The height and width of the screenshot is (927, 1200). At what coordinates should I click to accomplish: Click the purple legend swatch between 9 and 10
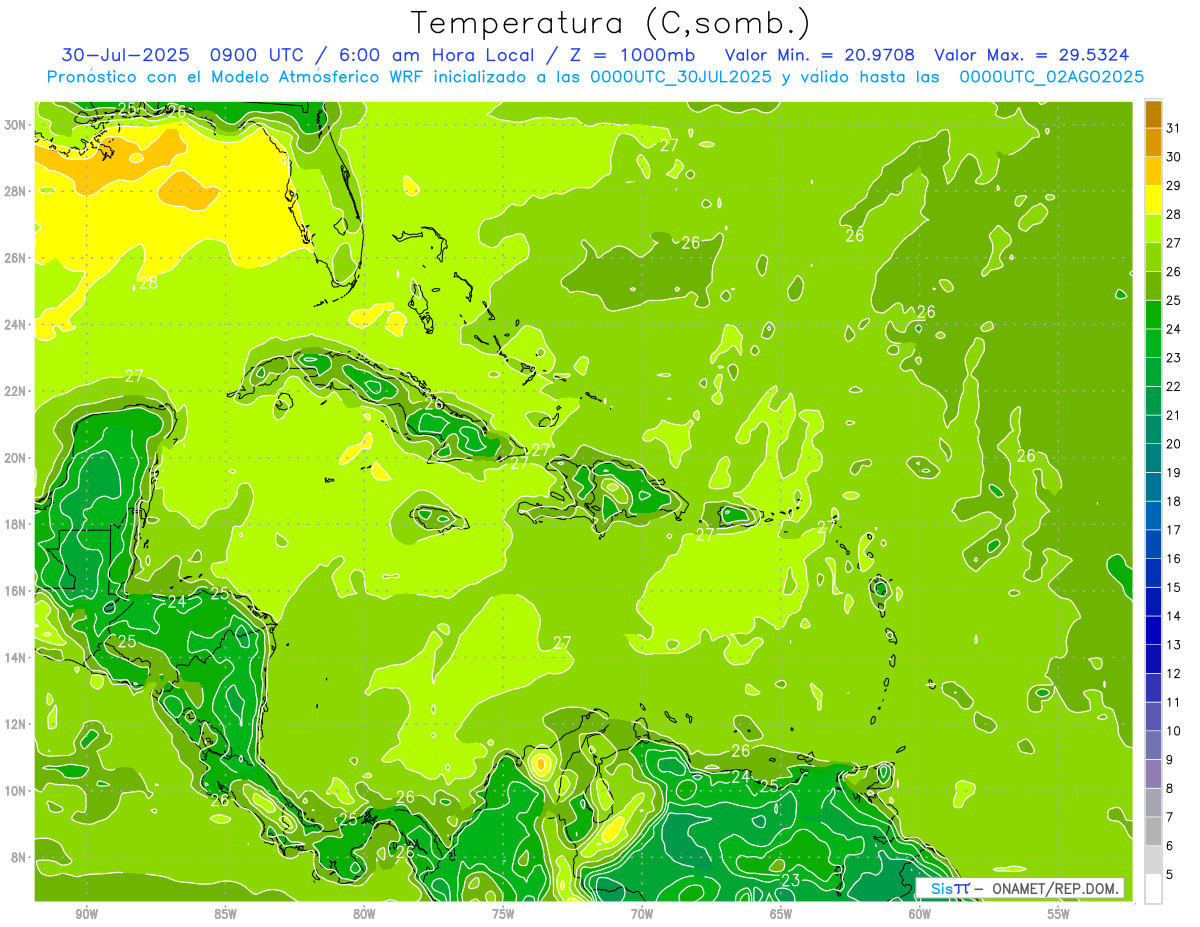pyautogui.click(x=1153, y=775)
